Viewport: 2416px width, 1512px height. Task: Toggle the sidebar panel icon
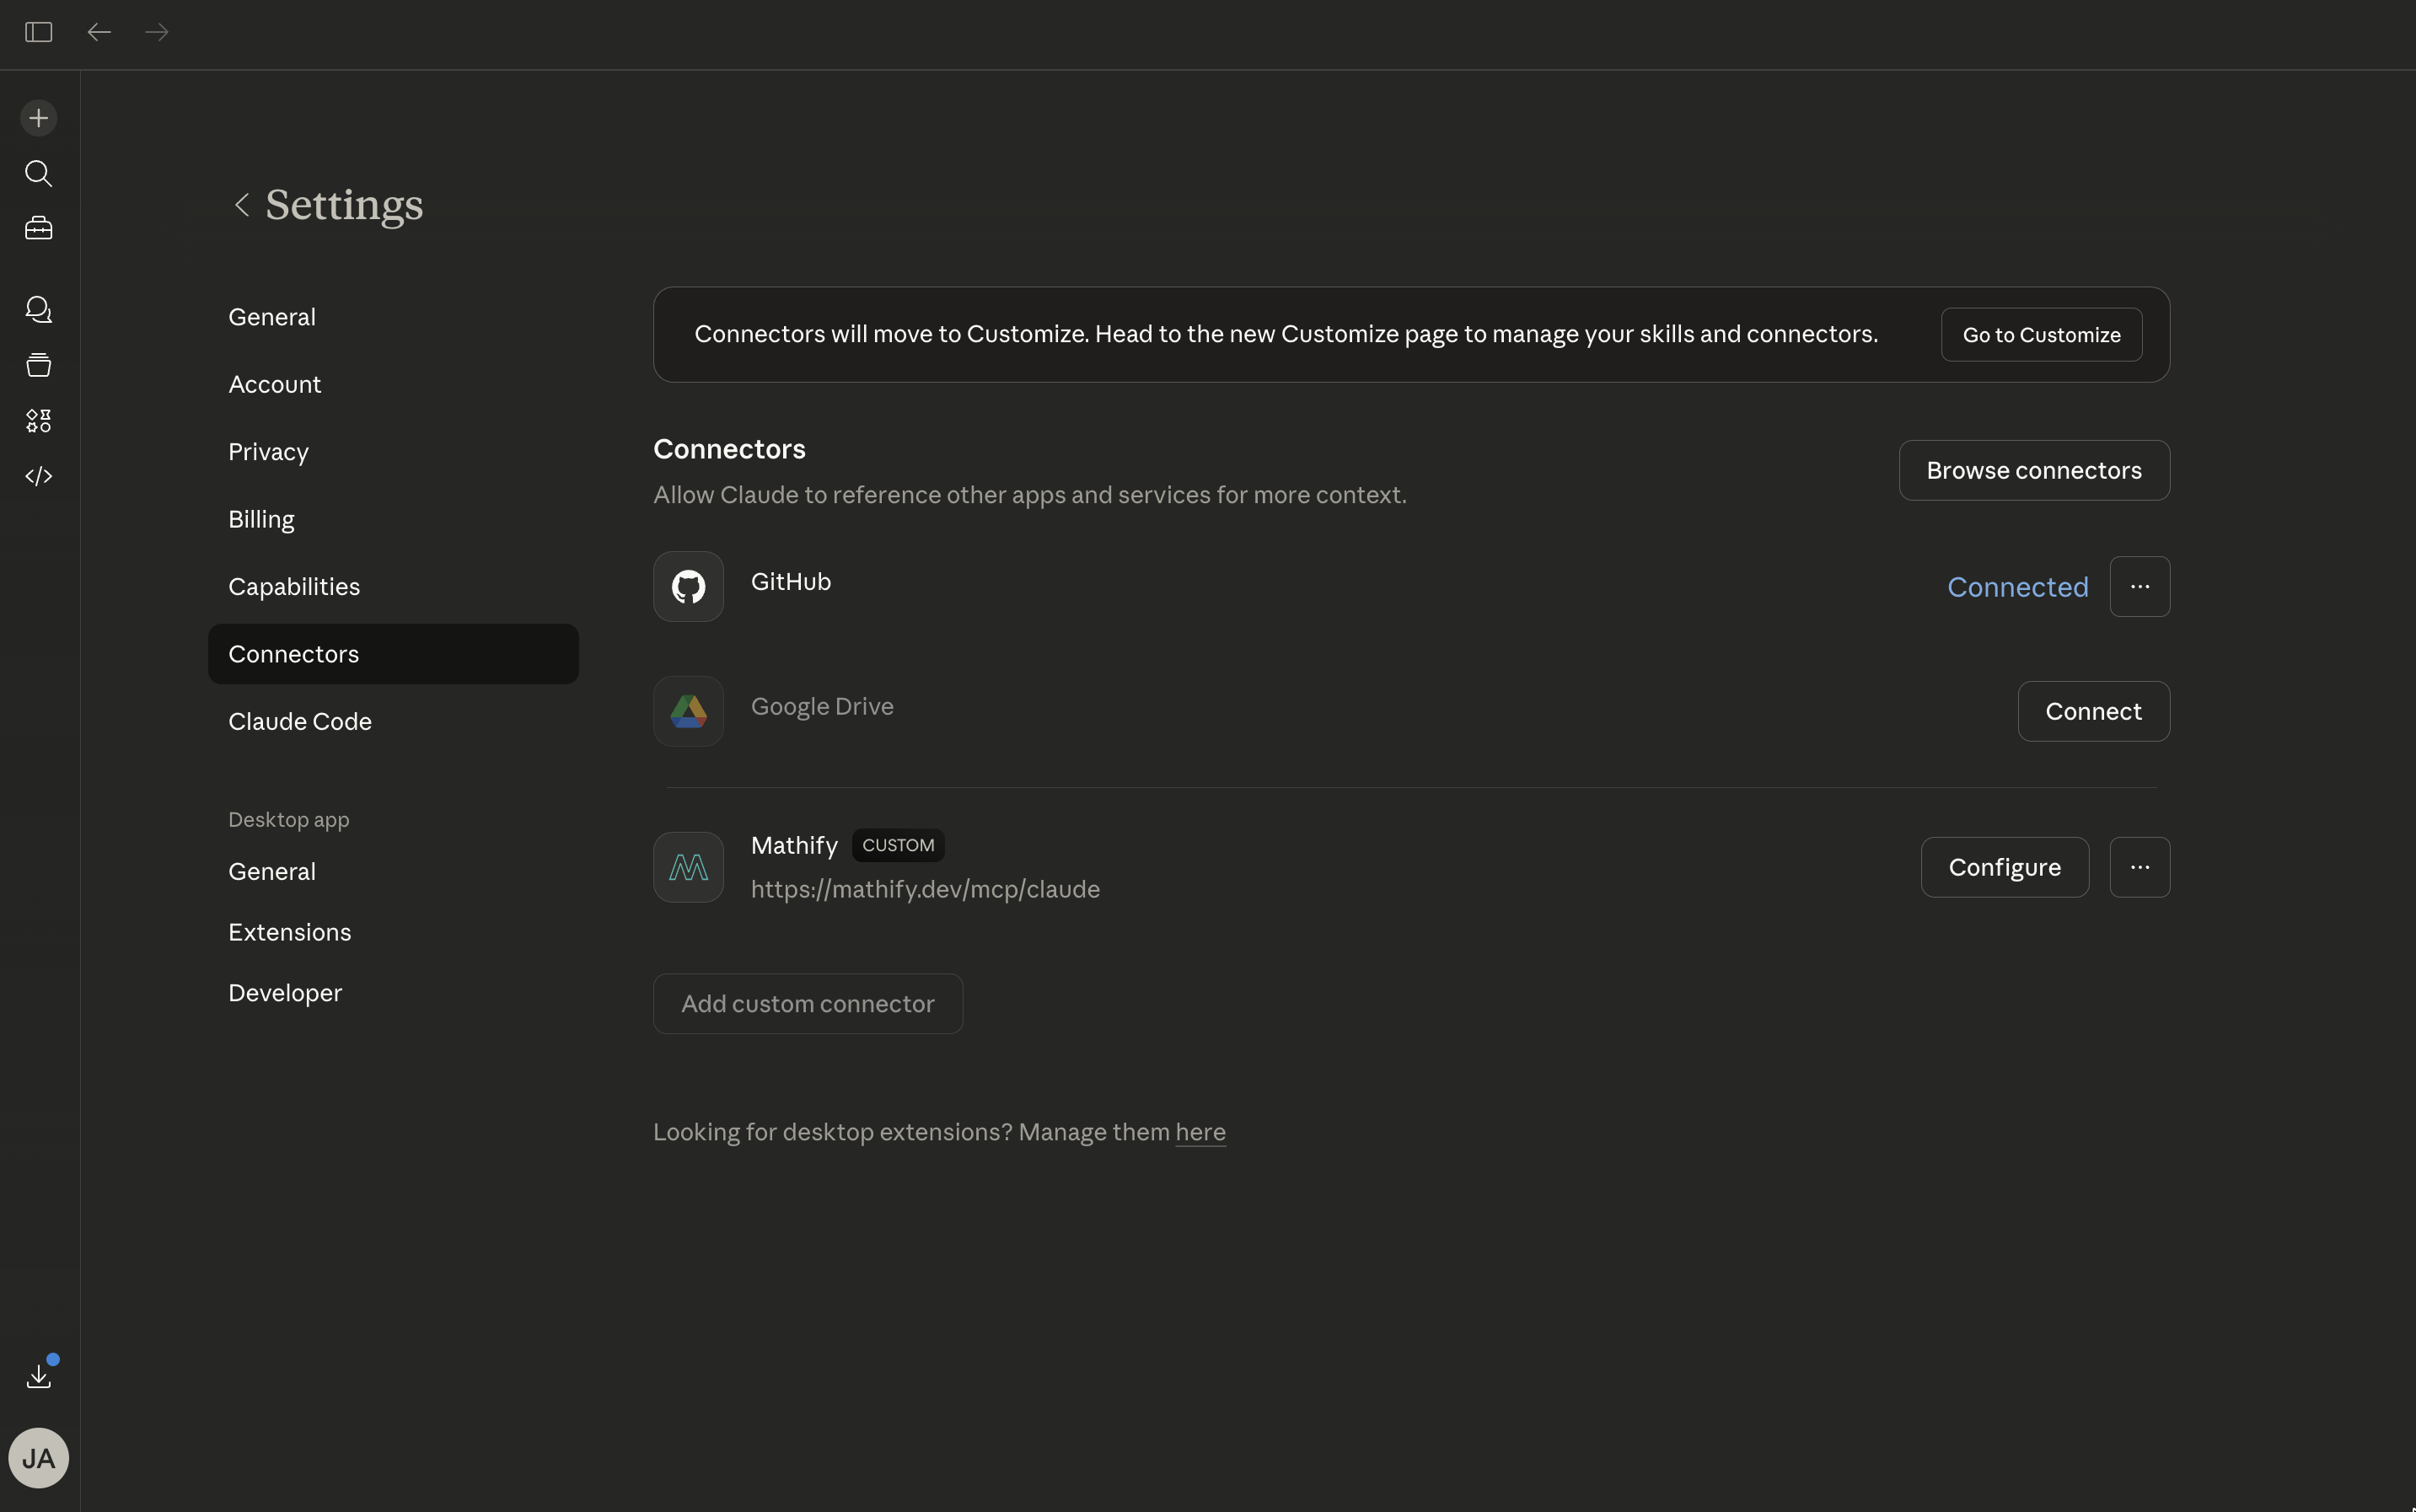click(x=38, y=32)
